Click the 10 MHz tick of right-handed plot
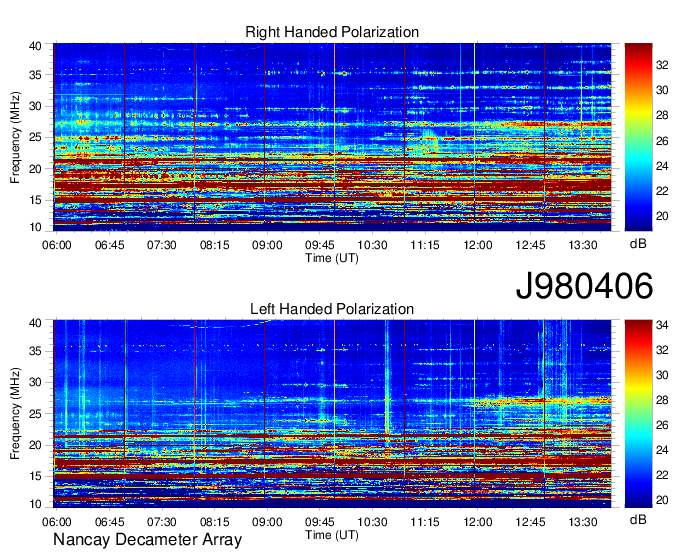The width and height of the screenshot is (680, 552). pyautogui.click(x=35, y=227)
